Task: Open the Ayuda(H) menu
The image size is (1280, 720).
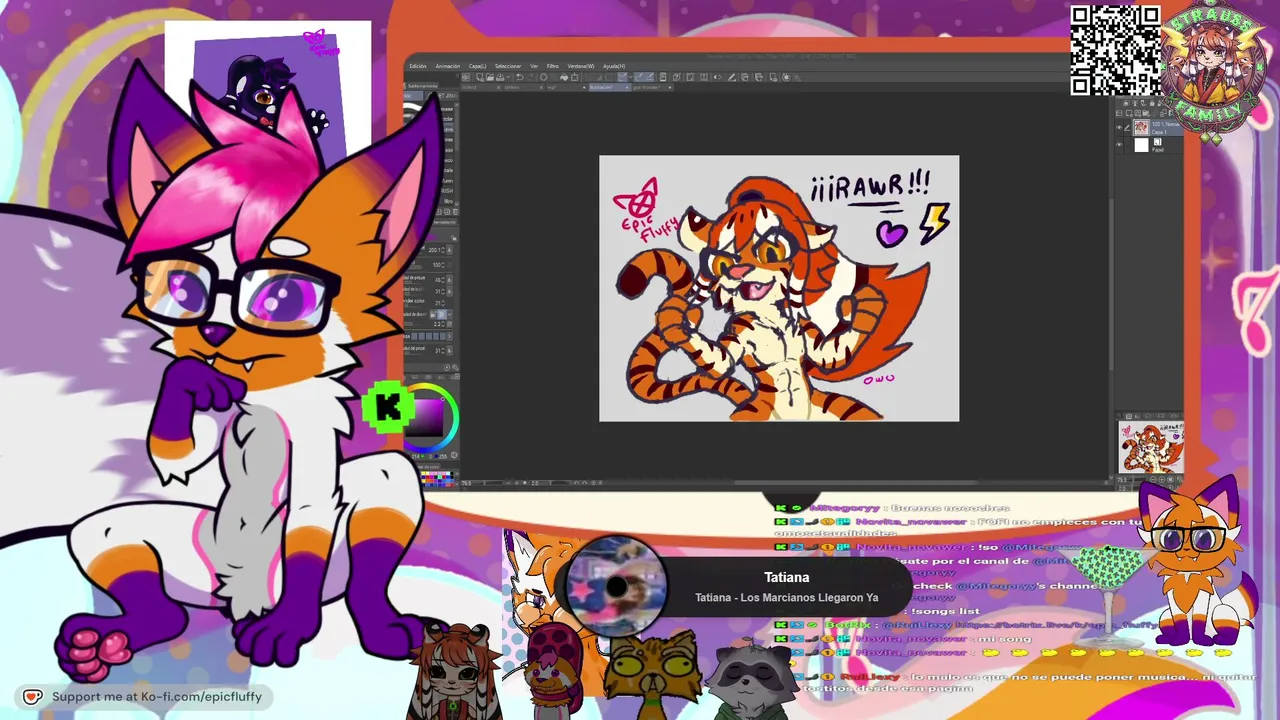Action: coord(614,66)
